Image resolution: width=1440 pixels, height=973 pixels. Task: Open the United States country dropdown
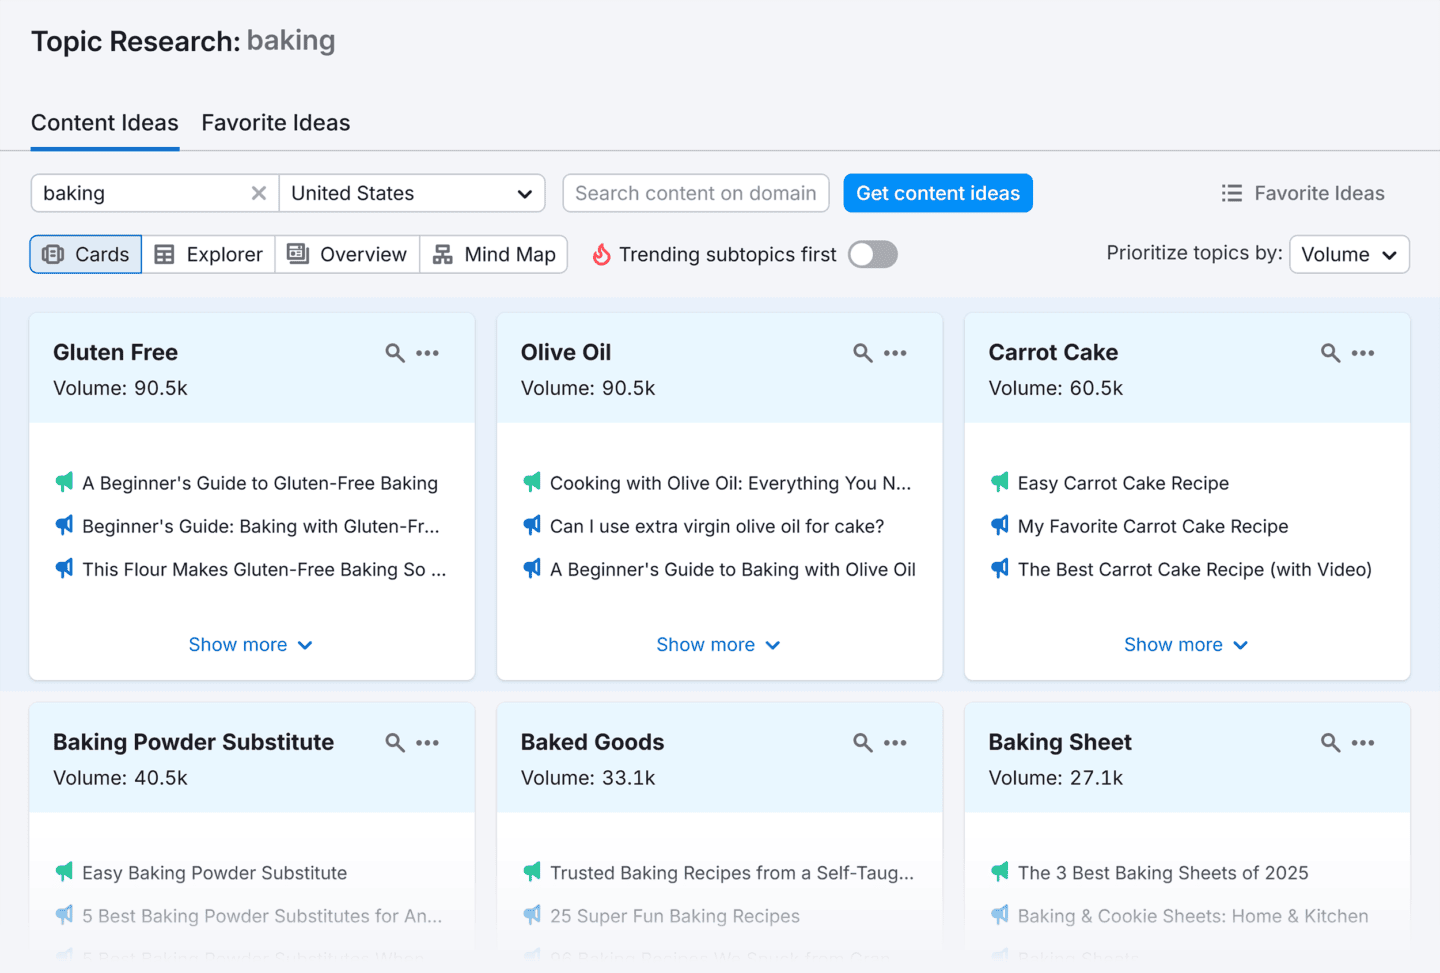[412, 193]
